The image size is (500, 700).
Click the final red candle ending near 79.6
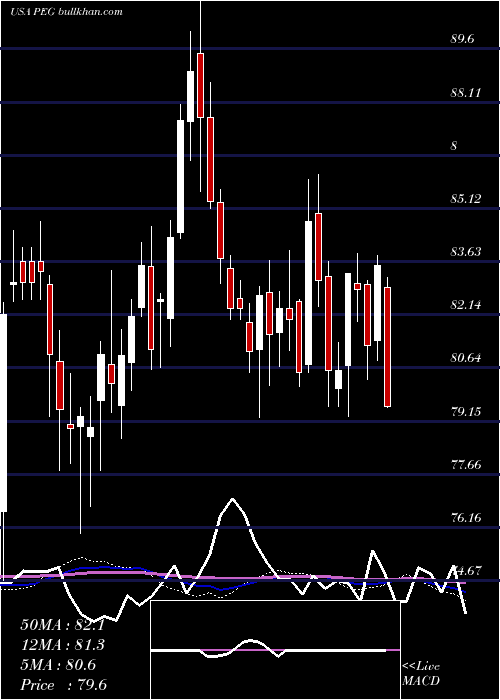tap(388, 347)
